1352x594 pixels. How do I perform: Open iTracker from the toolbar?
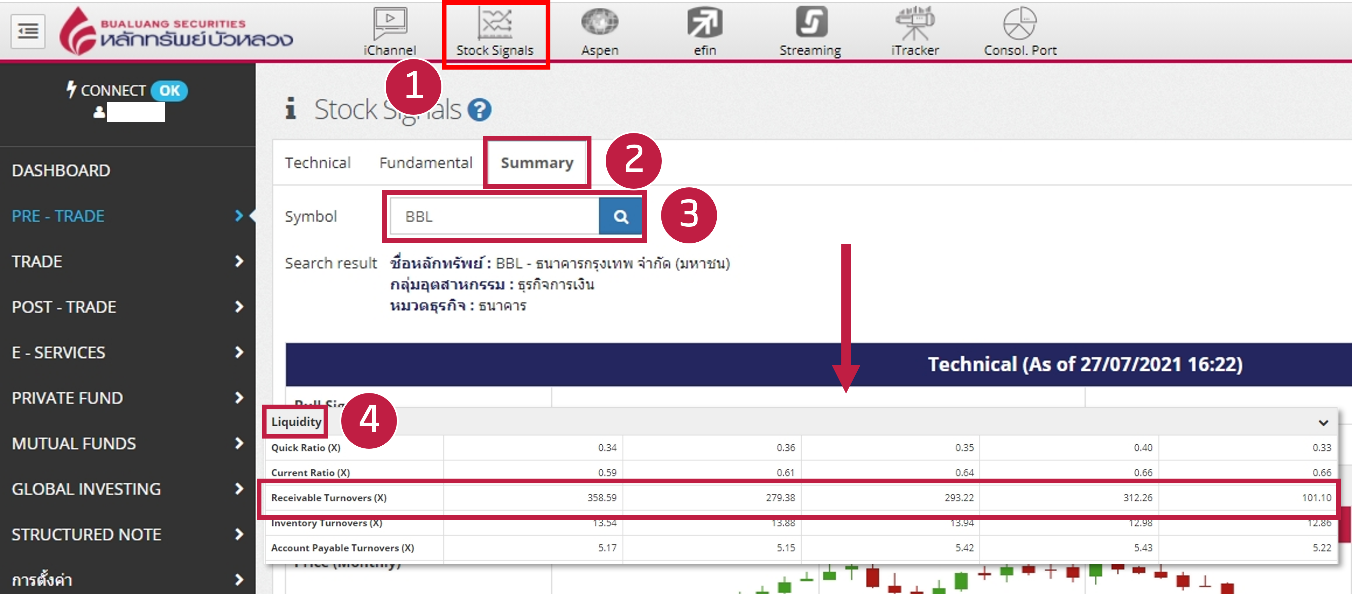[915, 30]
